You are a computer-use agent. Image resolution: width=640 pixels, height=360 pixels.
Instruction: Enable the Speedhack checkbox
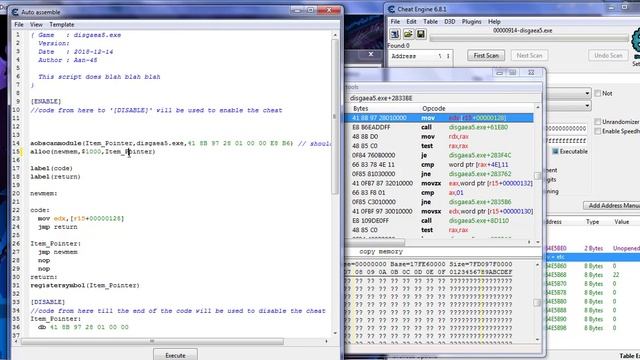tap(598, 131)
